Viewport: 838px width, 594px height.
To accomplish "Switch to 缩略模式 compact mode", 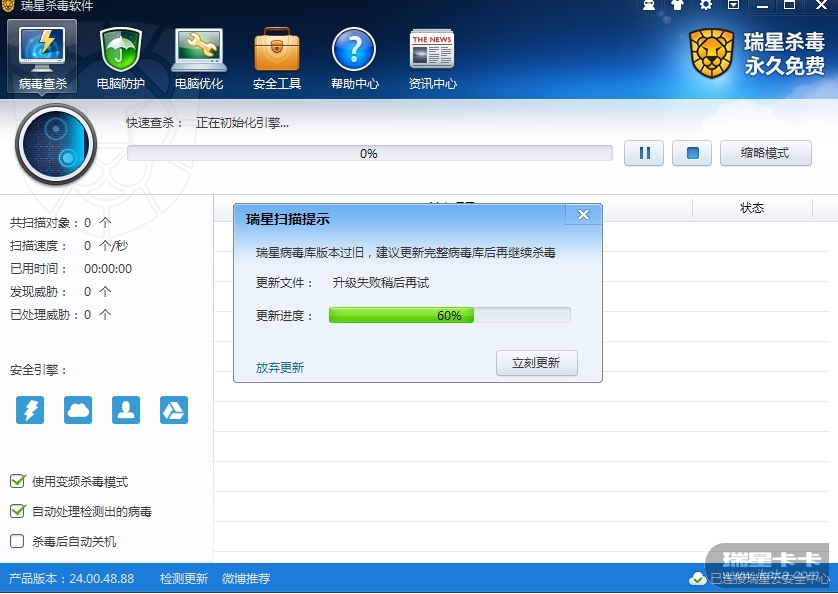I will [765, 153].
